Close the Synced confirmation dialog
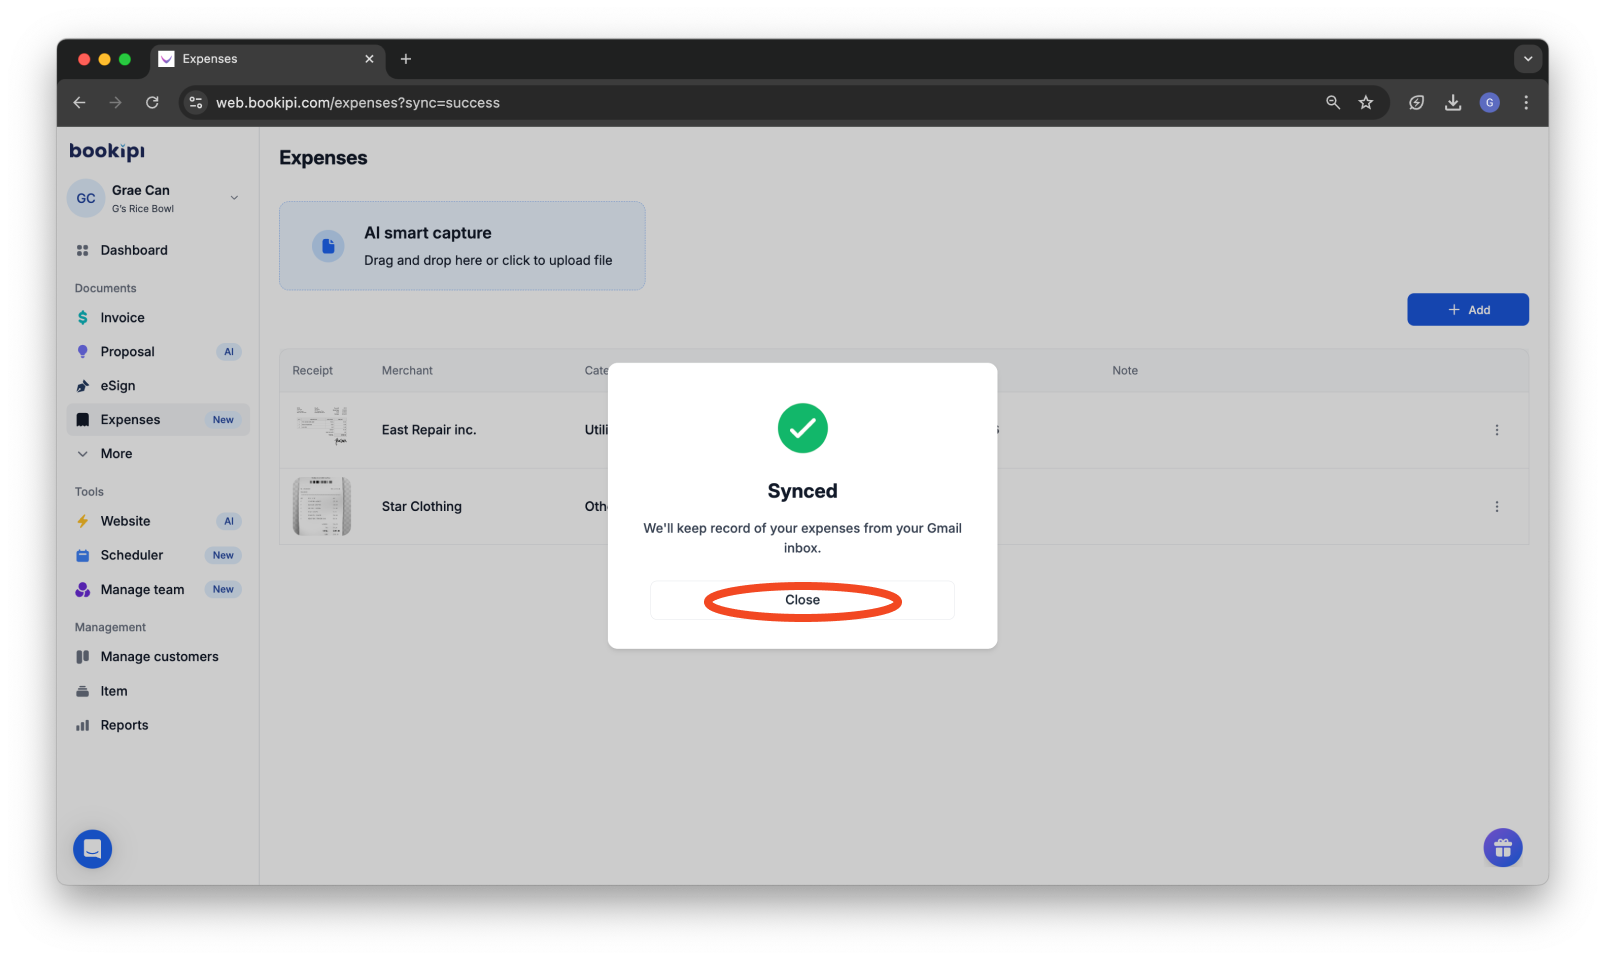Screen dimensions: 1606x960 (801, 600)
